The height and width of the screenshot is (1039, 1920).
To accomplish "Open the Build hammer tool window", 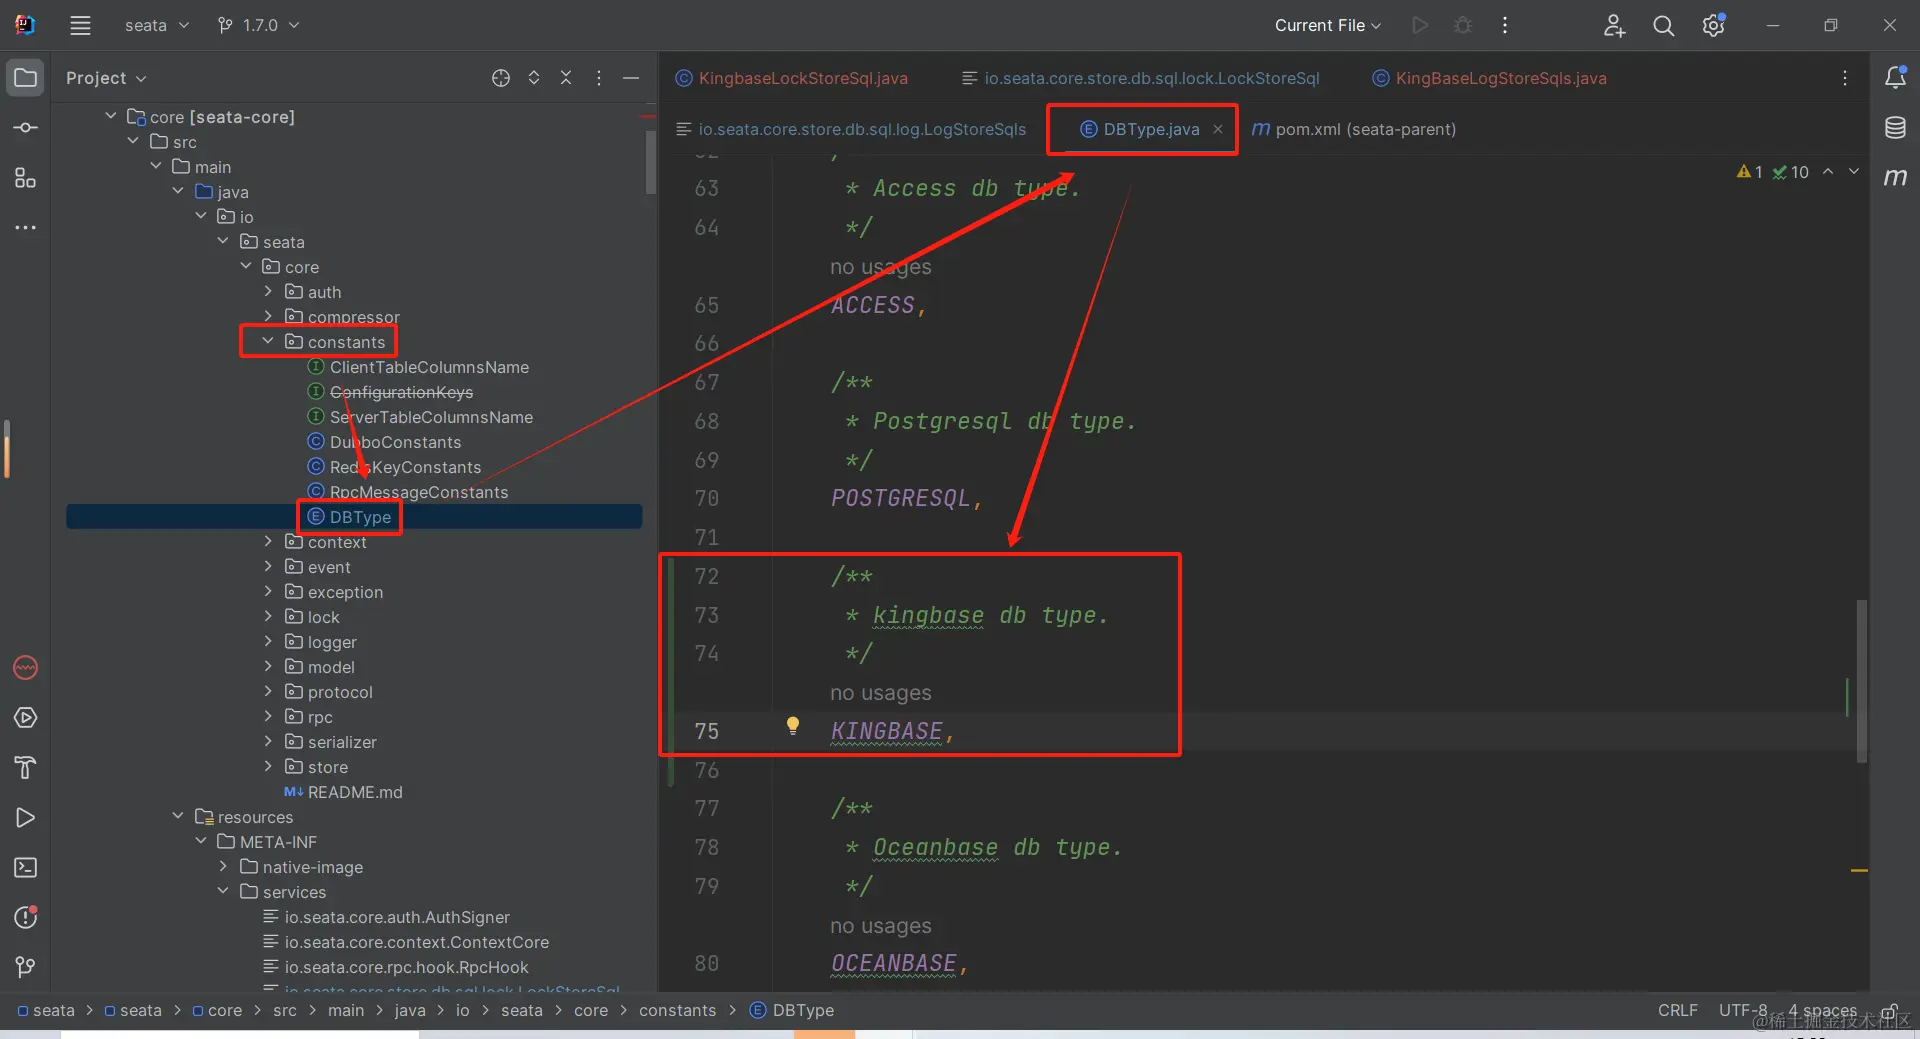I will [x=26, y=768].
